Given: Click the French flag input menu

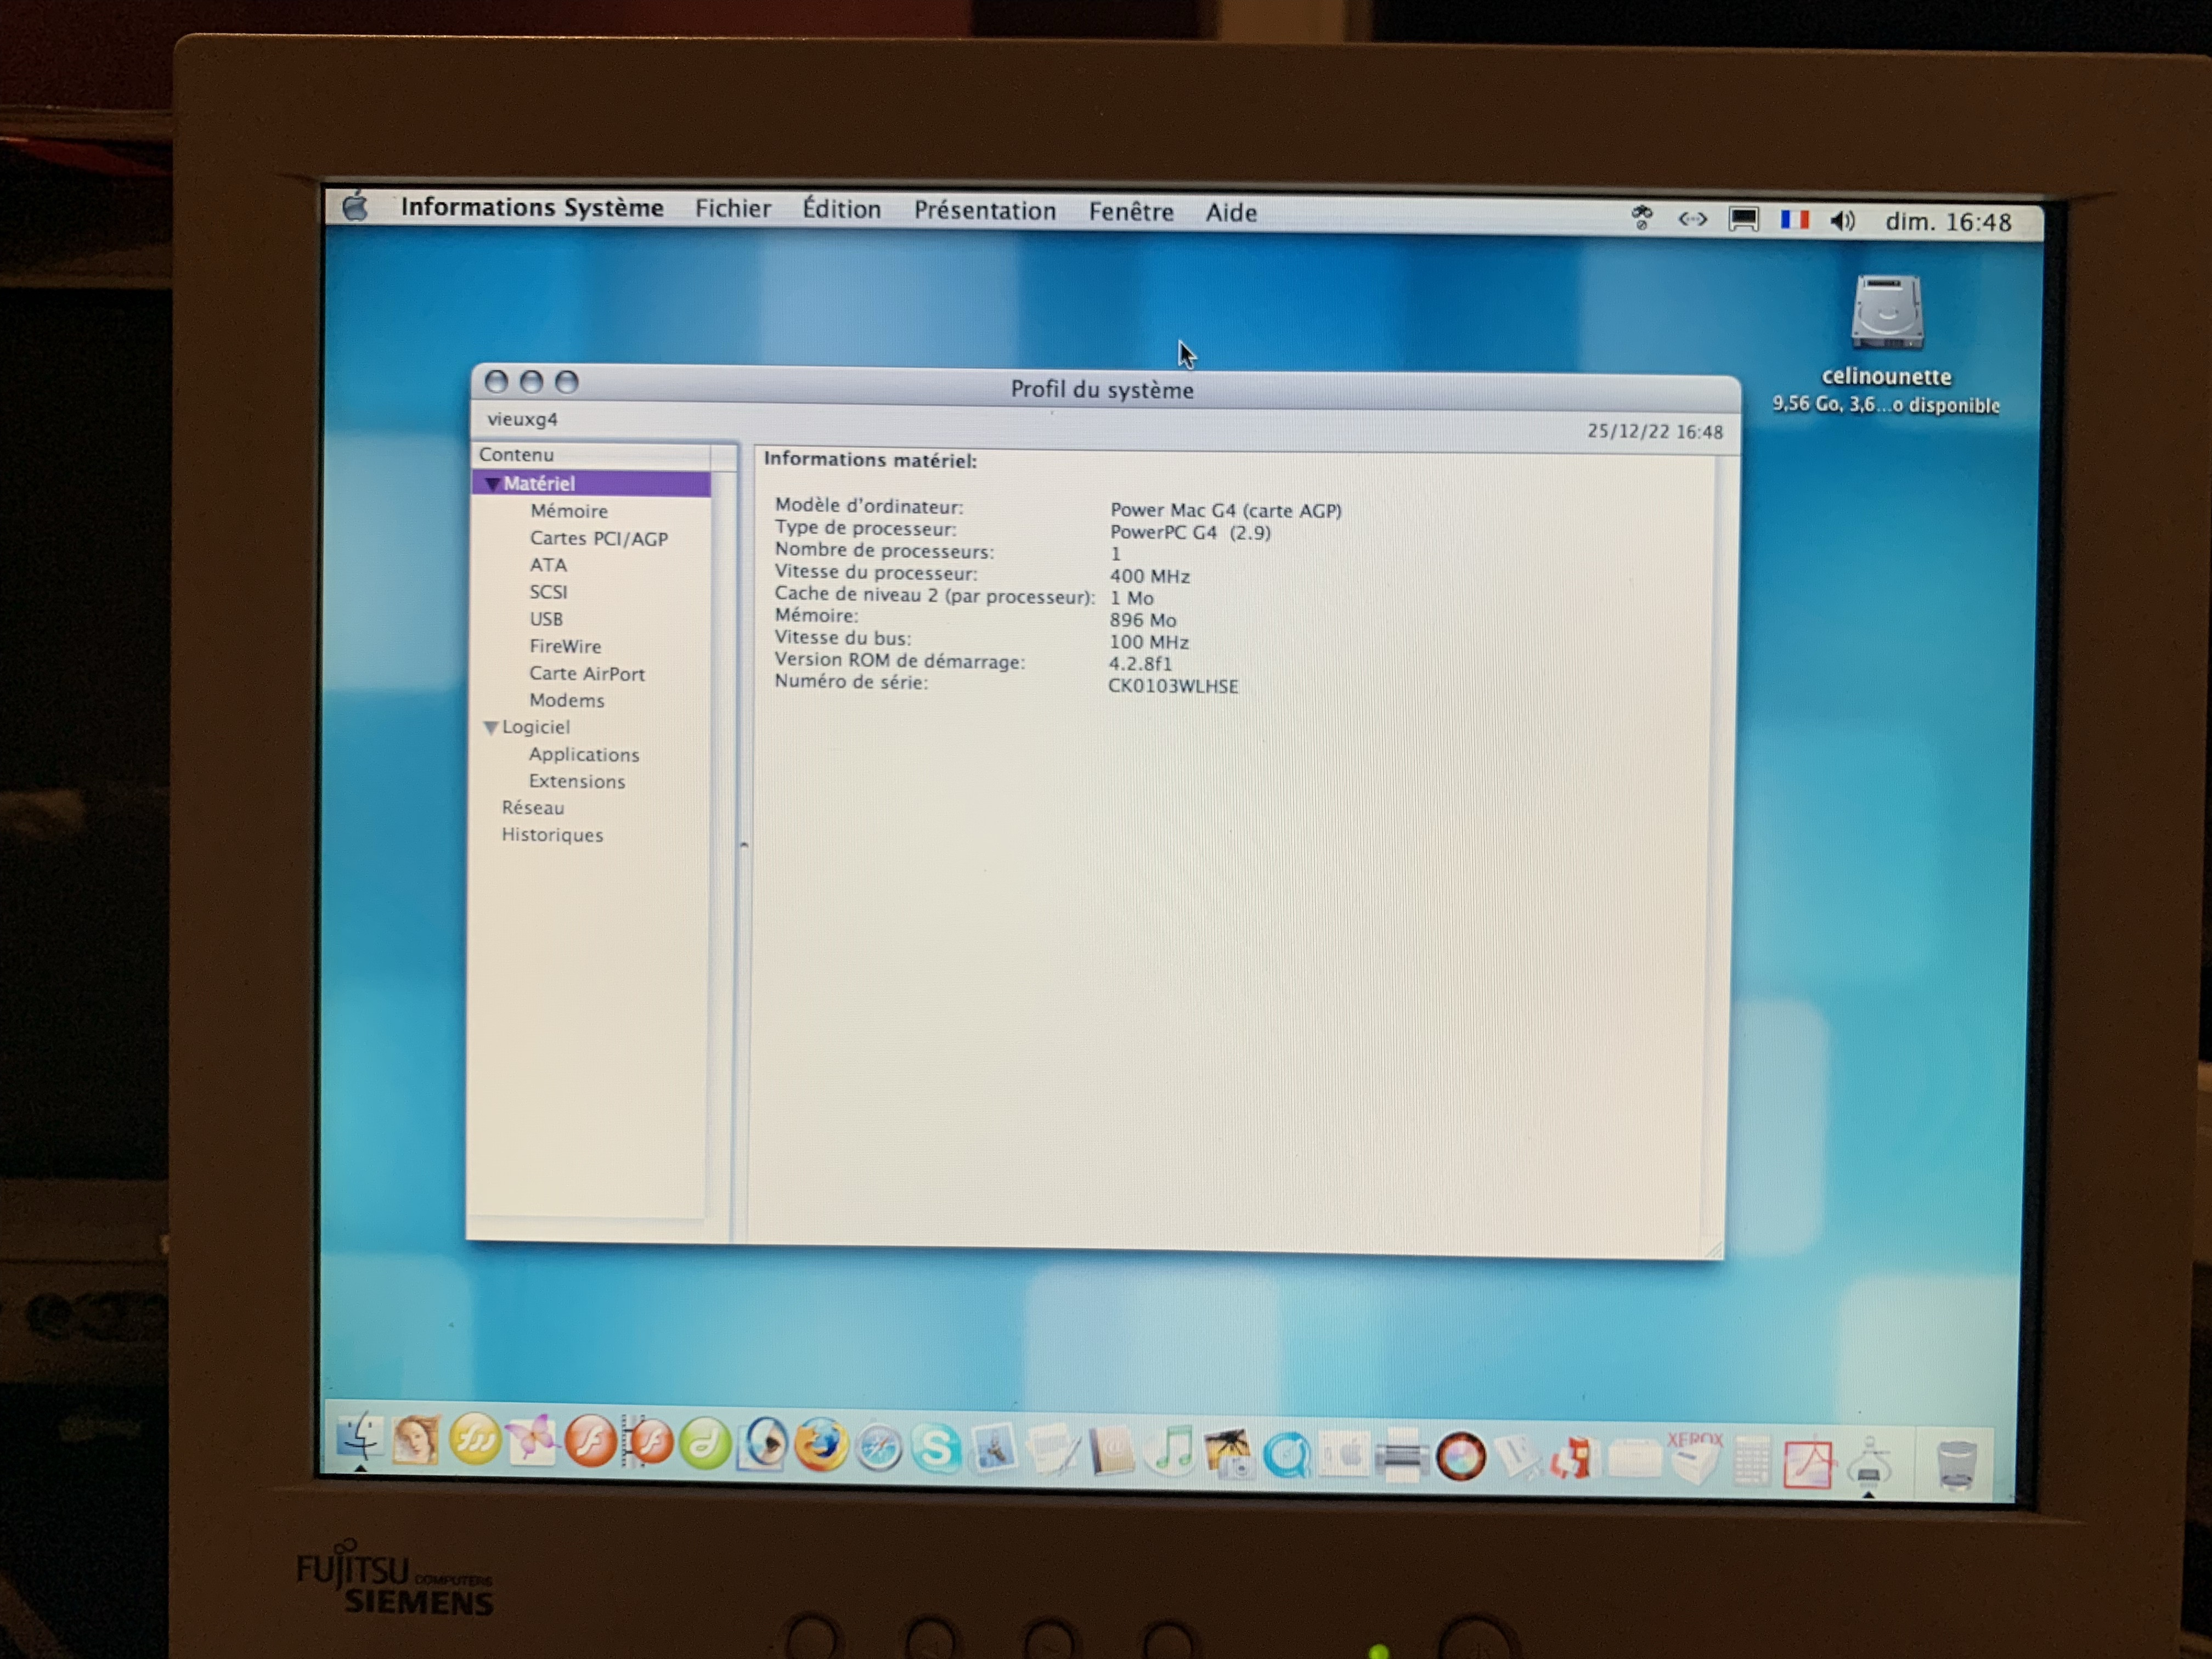Looking at the screenshot, I should click(1795, 219).
